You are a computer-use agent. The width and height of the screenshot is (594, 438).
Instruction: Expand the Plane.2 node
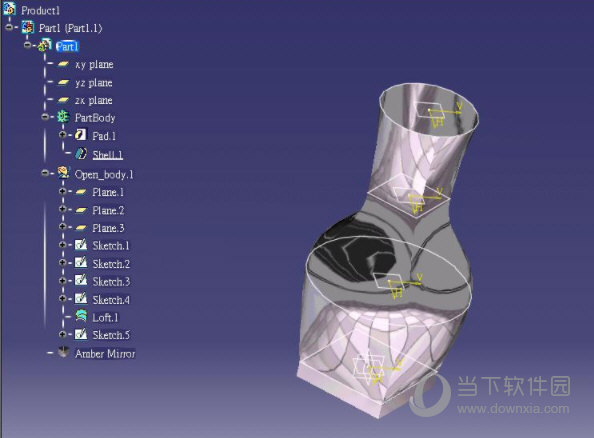(x=63, y=209)
